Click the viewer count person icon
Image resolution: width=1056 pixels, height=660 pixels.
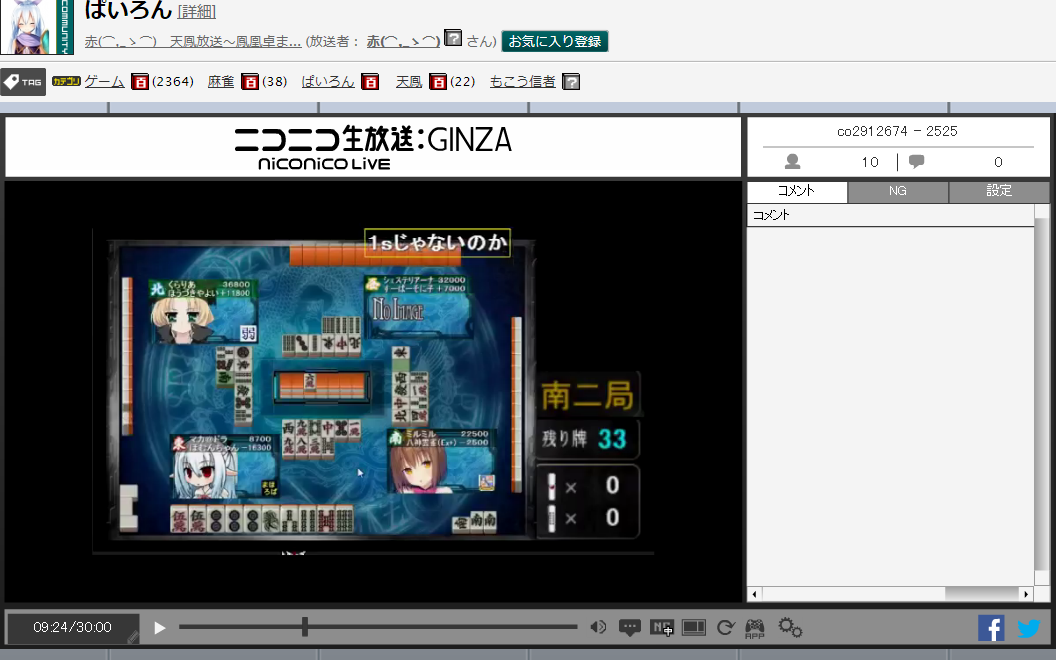(x=793, y=162)
